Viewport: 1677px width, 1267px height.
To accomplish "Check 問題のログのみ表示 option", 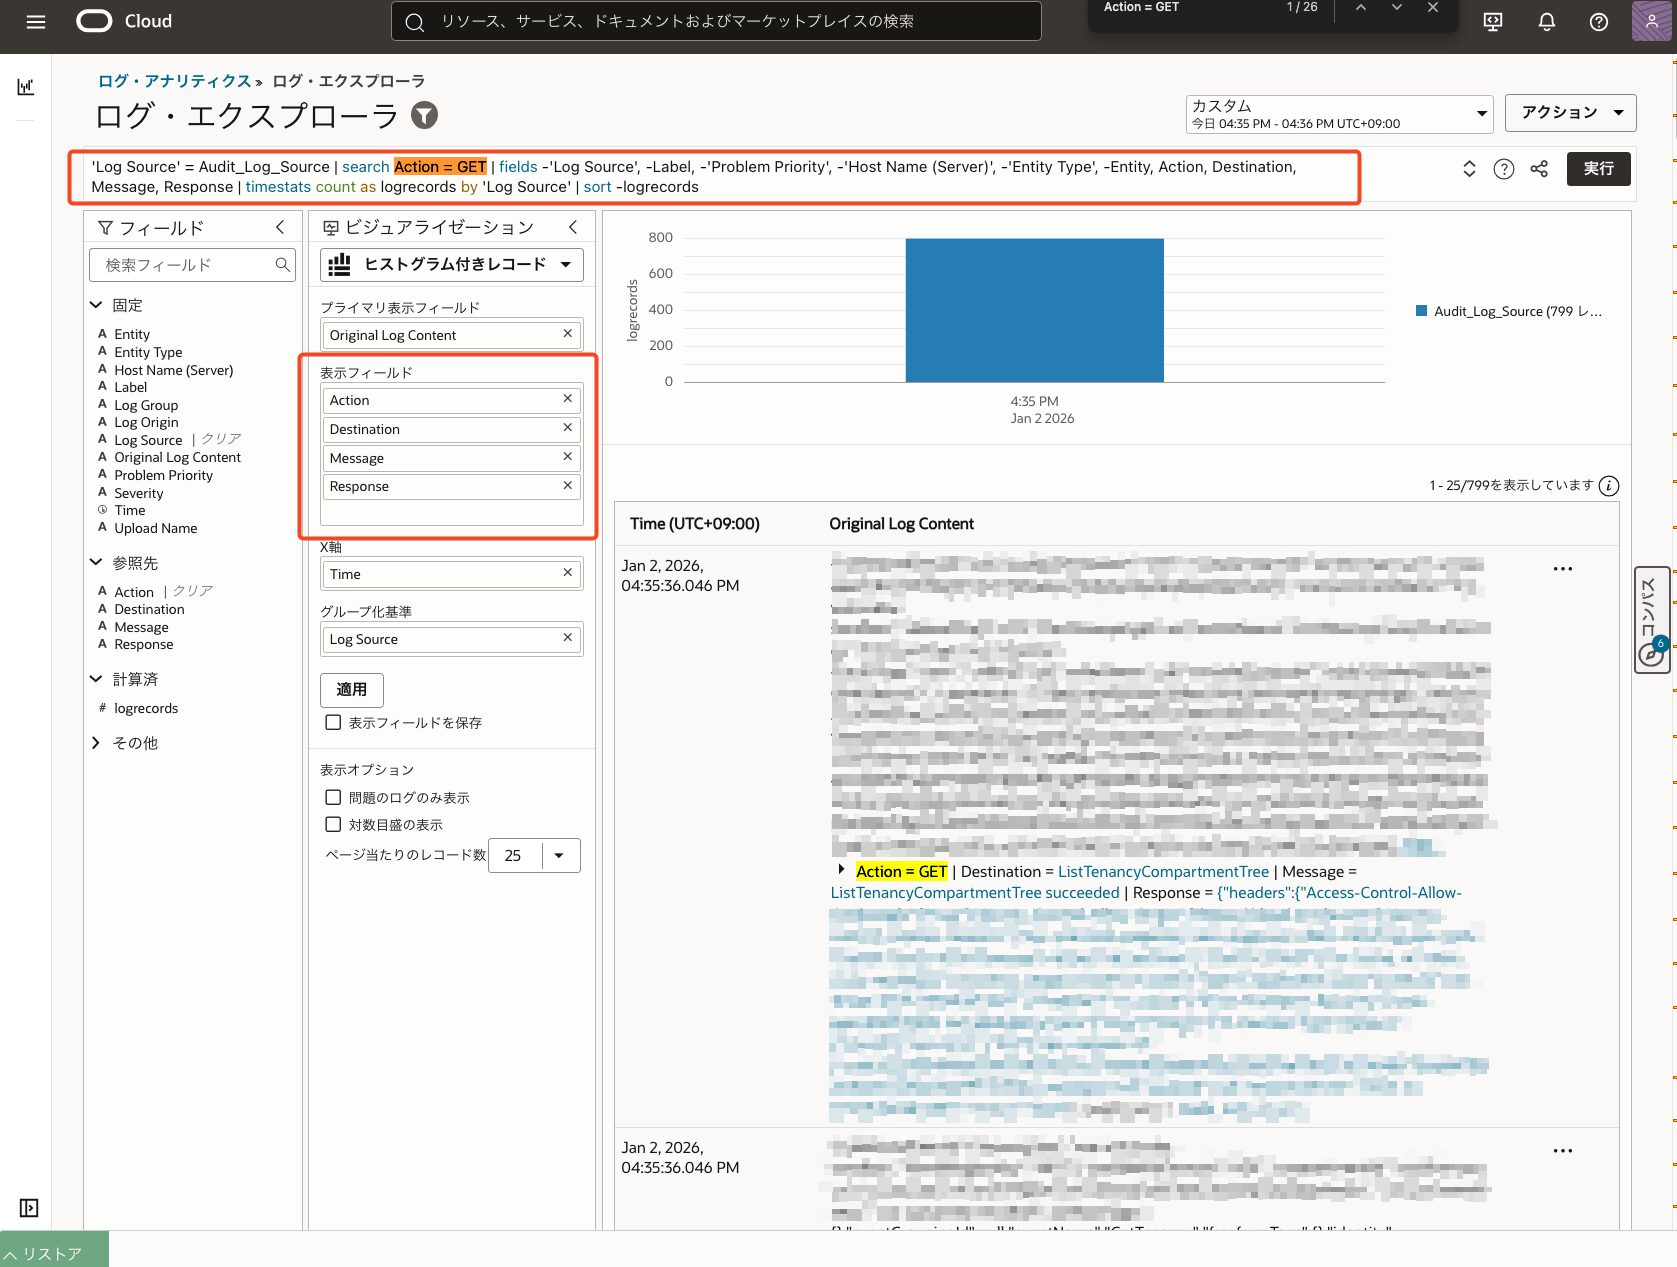I will pos(334,797).
